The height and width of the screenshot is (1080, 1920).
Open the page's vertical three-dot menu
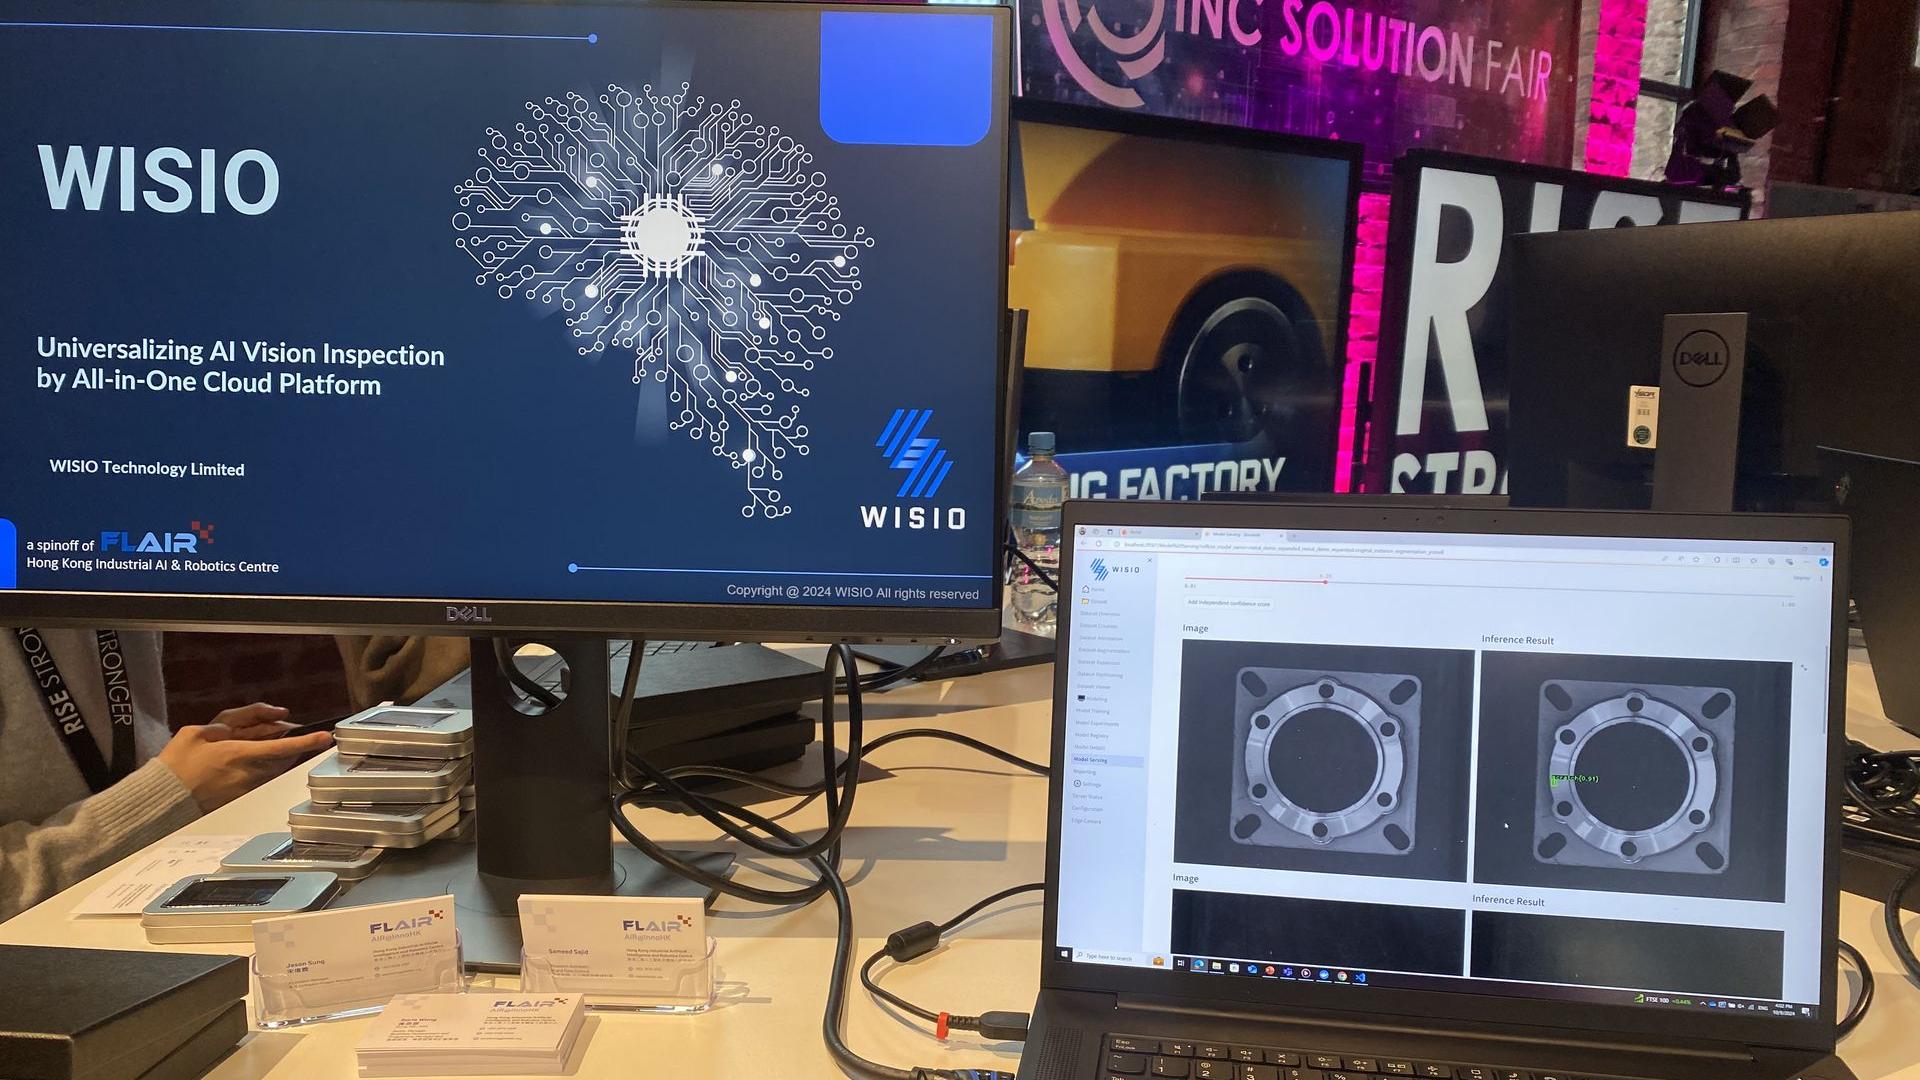pos(1821,578)
